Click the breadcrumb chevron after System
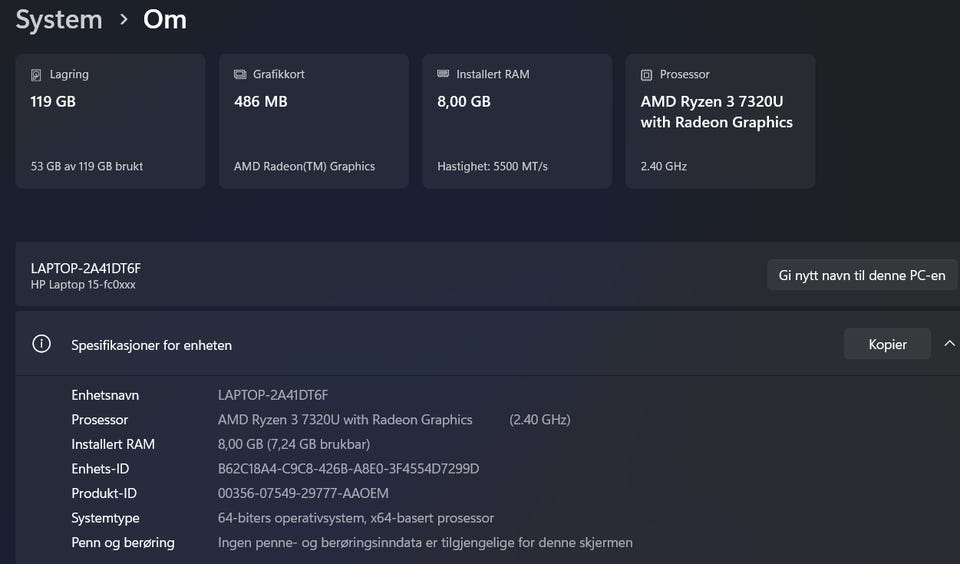Screen dimensions: 960x564 [123, 19]
